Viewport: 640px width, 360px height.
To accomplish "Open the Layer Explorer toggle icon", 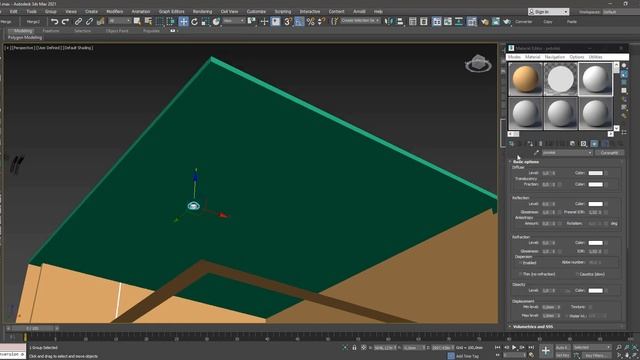I will tap(424, 22).
